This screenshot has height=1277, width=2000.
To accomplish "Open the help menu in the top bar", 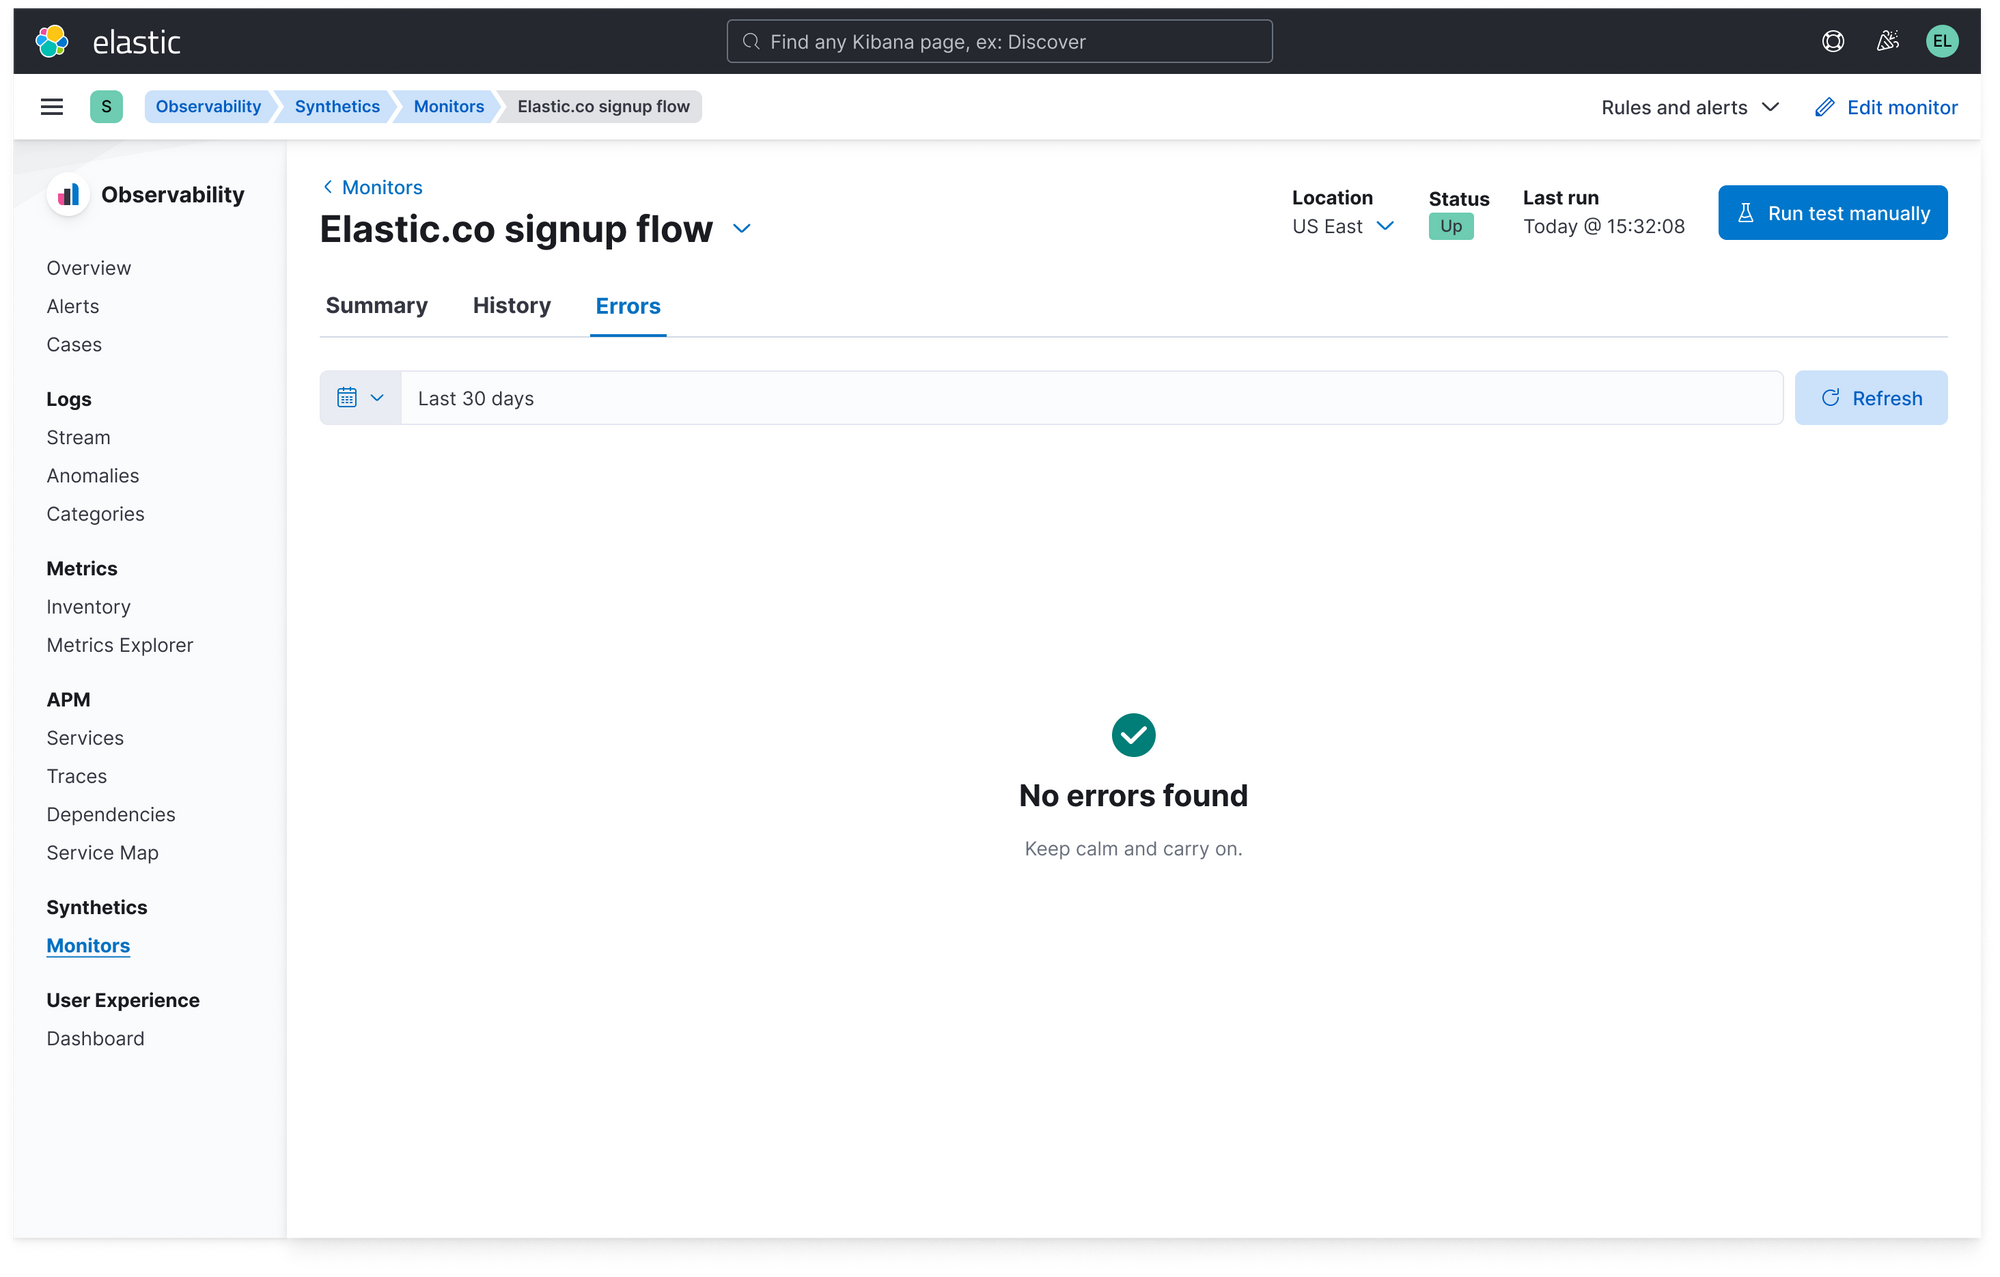I will [1833, 41].
